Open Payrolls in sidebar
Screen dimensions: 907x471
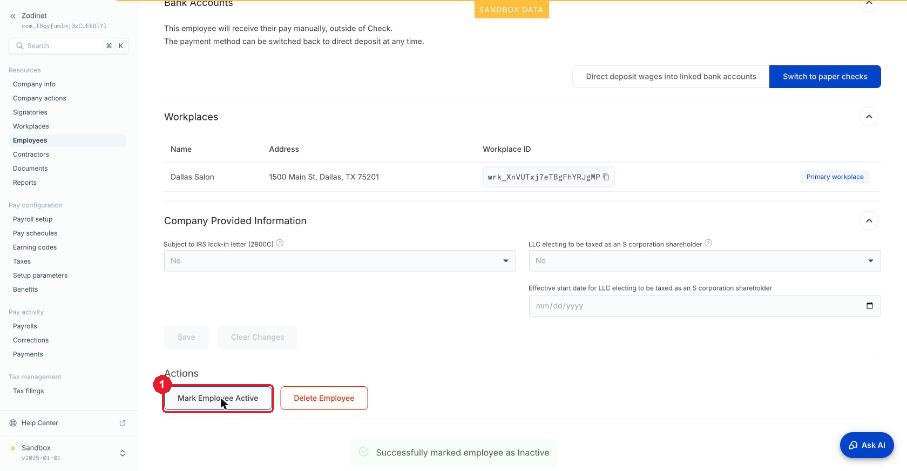[x=25, y=326]
